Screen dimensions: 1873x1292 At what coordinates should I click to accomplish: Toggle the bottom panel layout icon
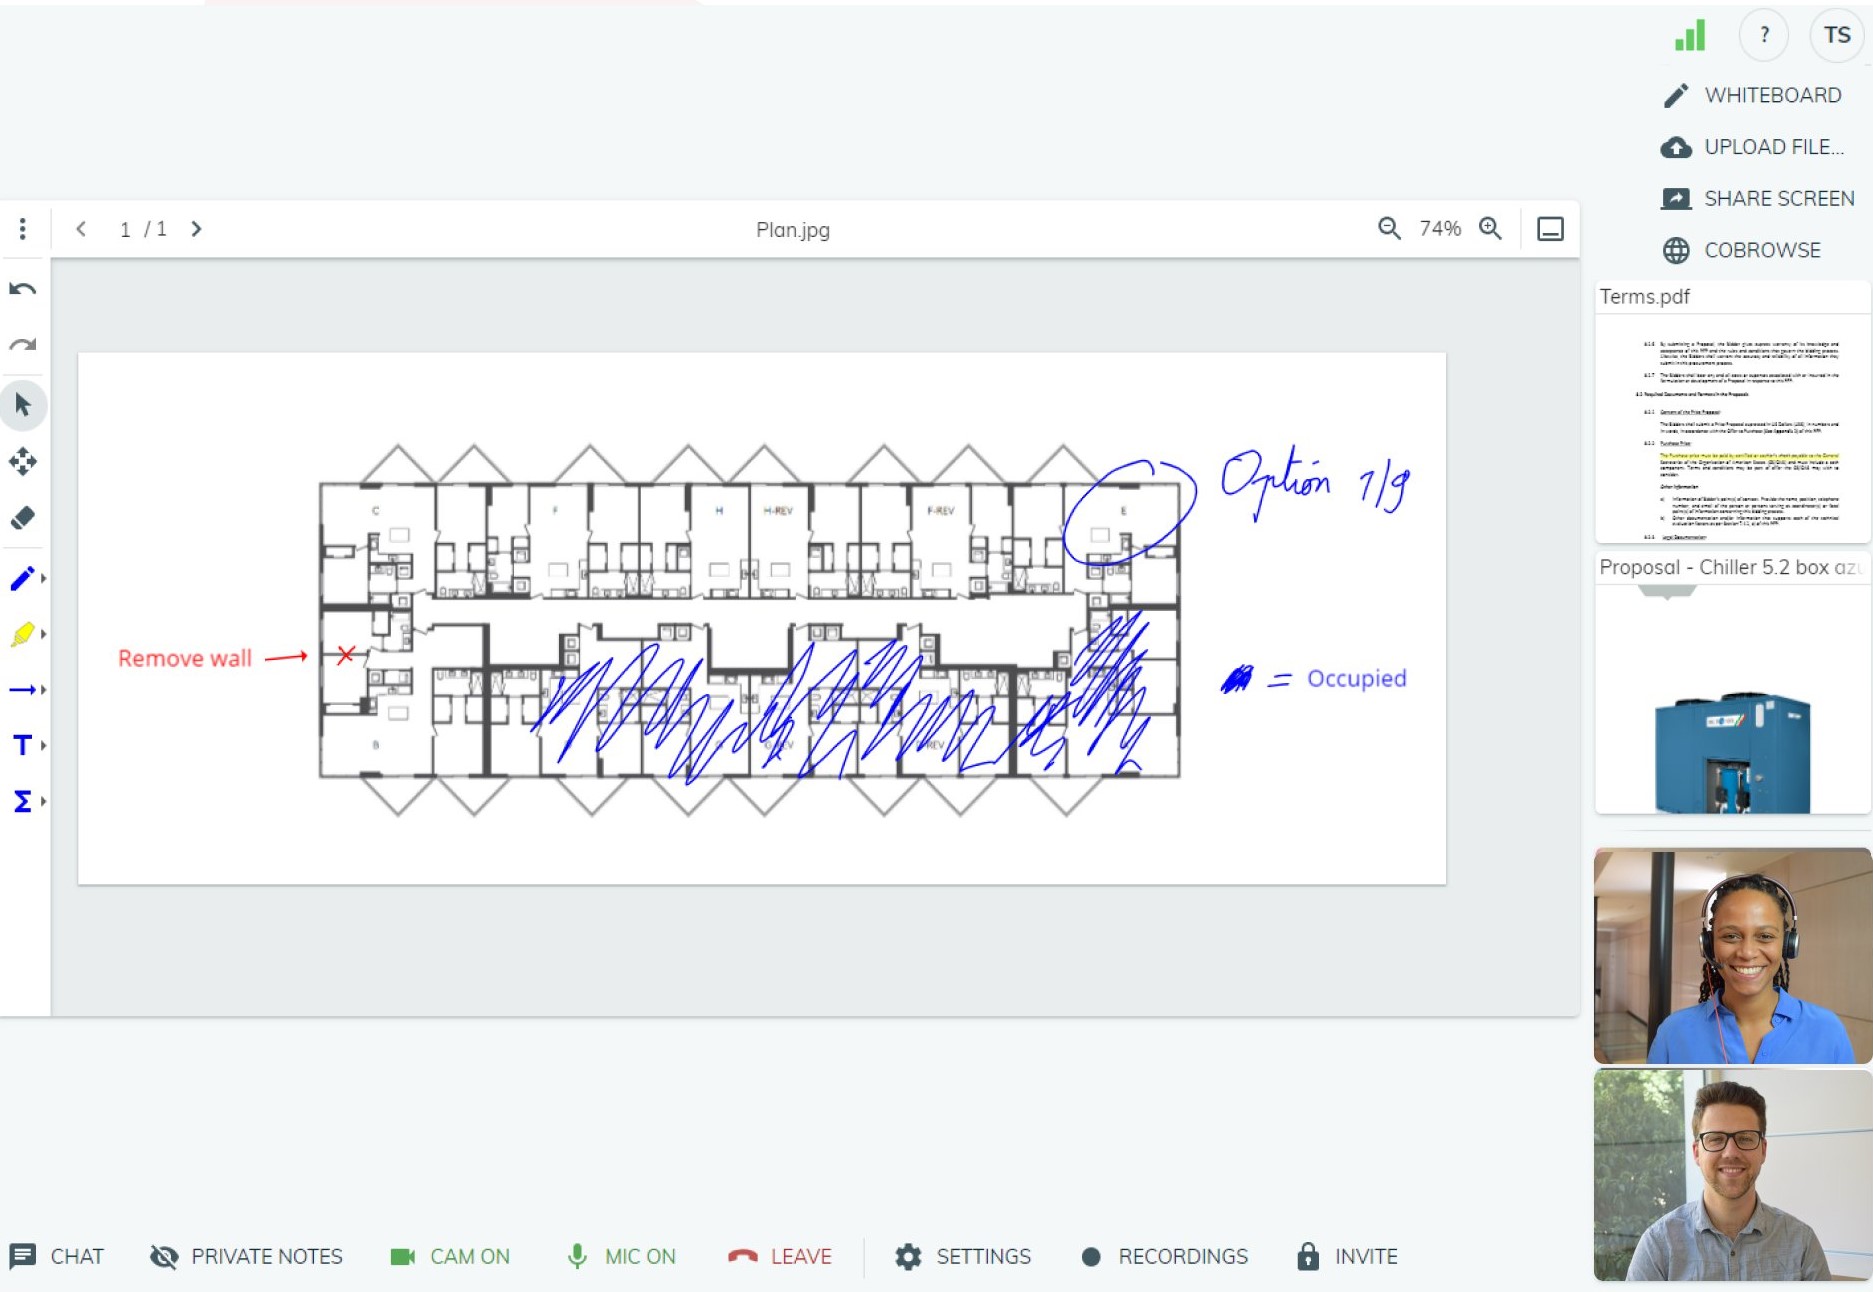coord(1550,229)
